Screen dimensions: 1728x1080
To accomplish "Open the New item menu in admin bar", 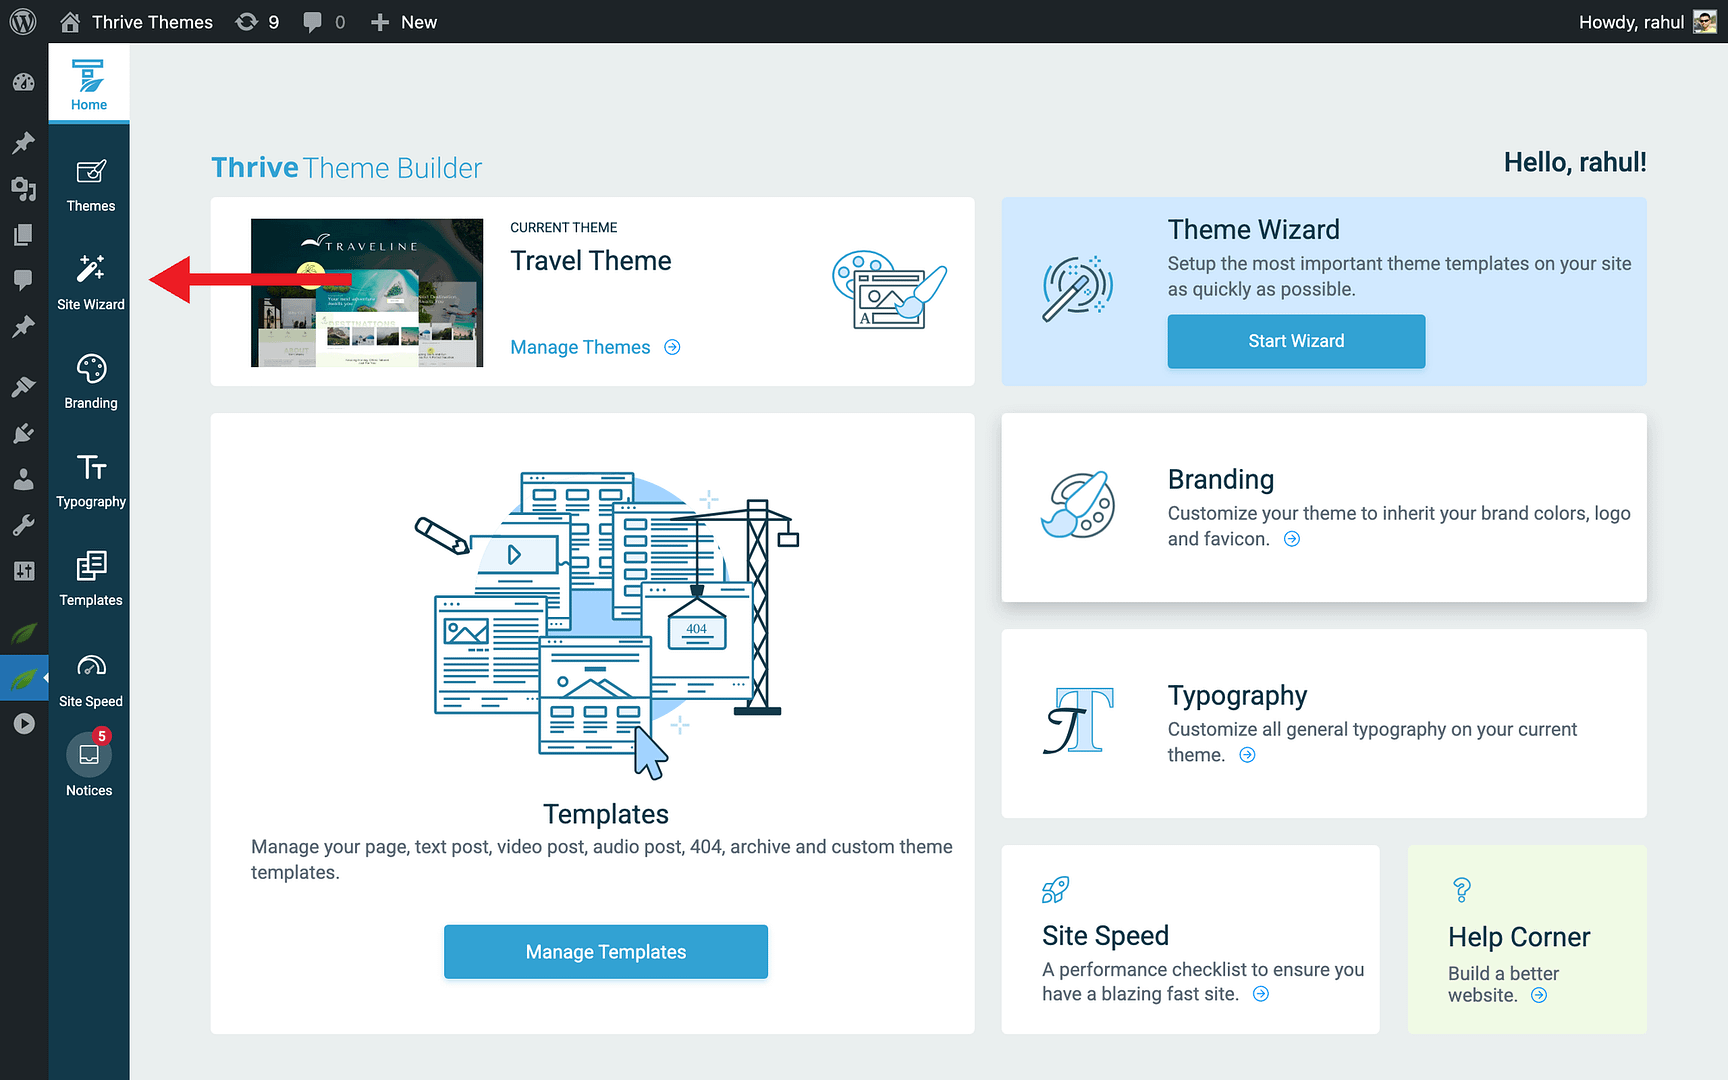I will click(403, 21).
